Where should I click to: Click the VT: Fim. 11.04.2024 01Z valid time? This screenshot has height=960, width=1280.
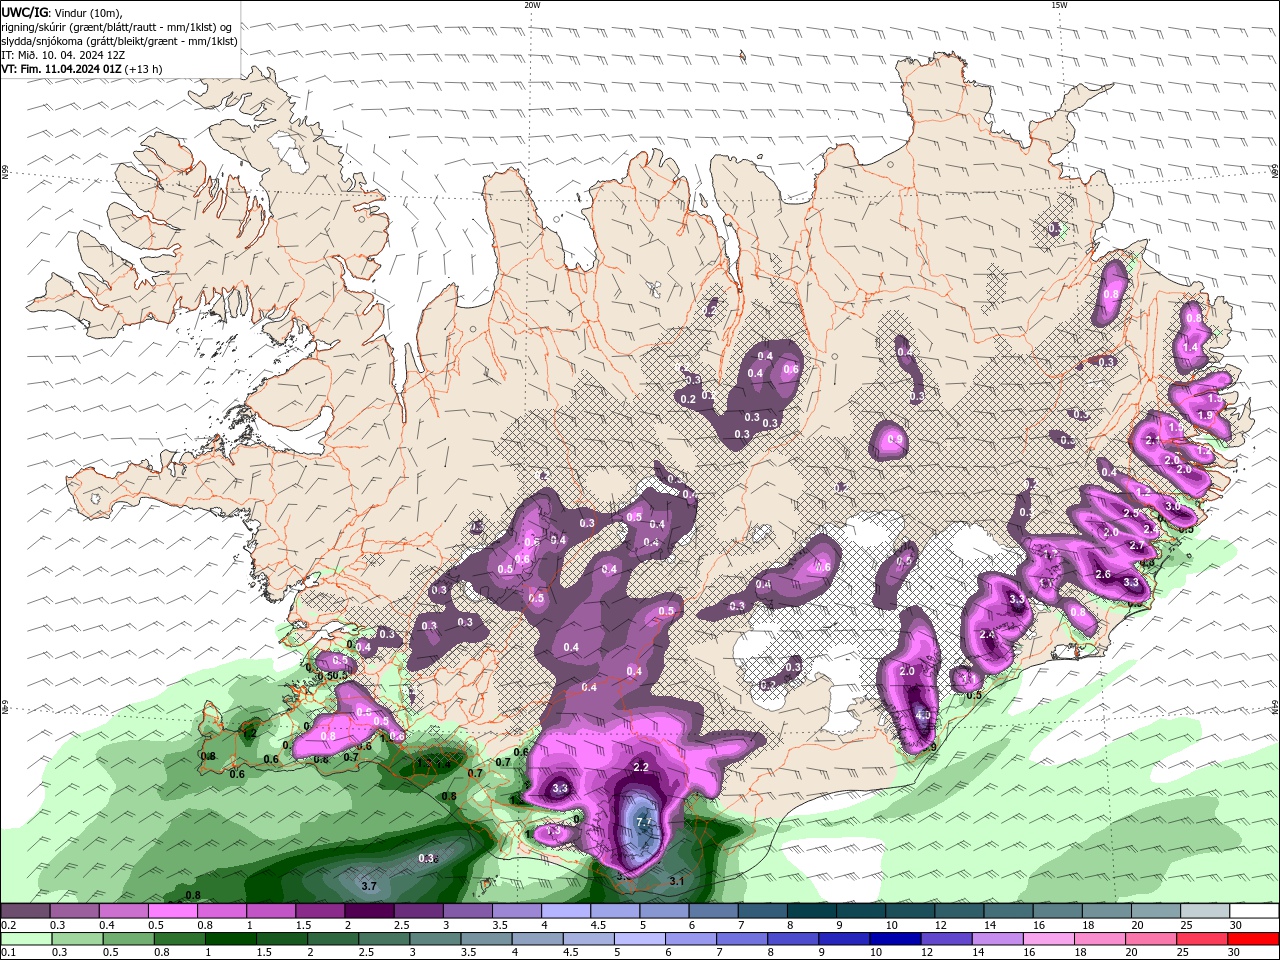(x=81, y=69)
